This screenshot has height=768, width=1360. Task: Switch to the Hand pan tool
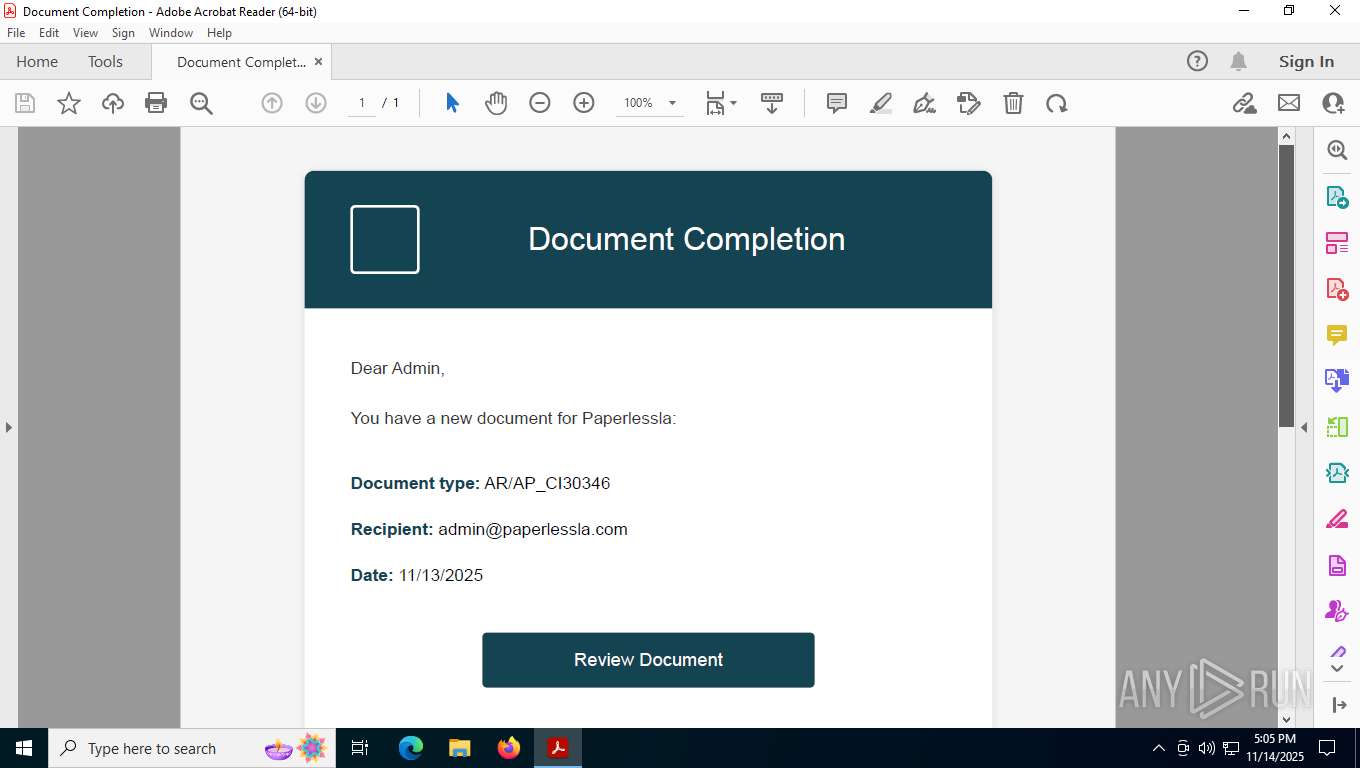(x=496, y=103)
